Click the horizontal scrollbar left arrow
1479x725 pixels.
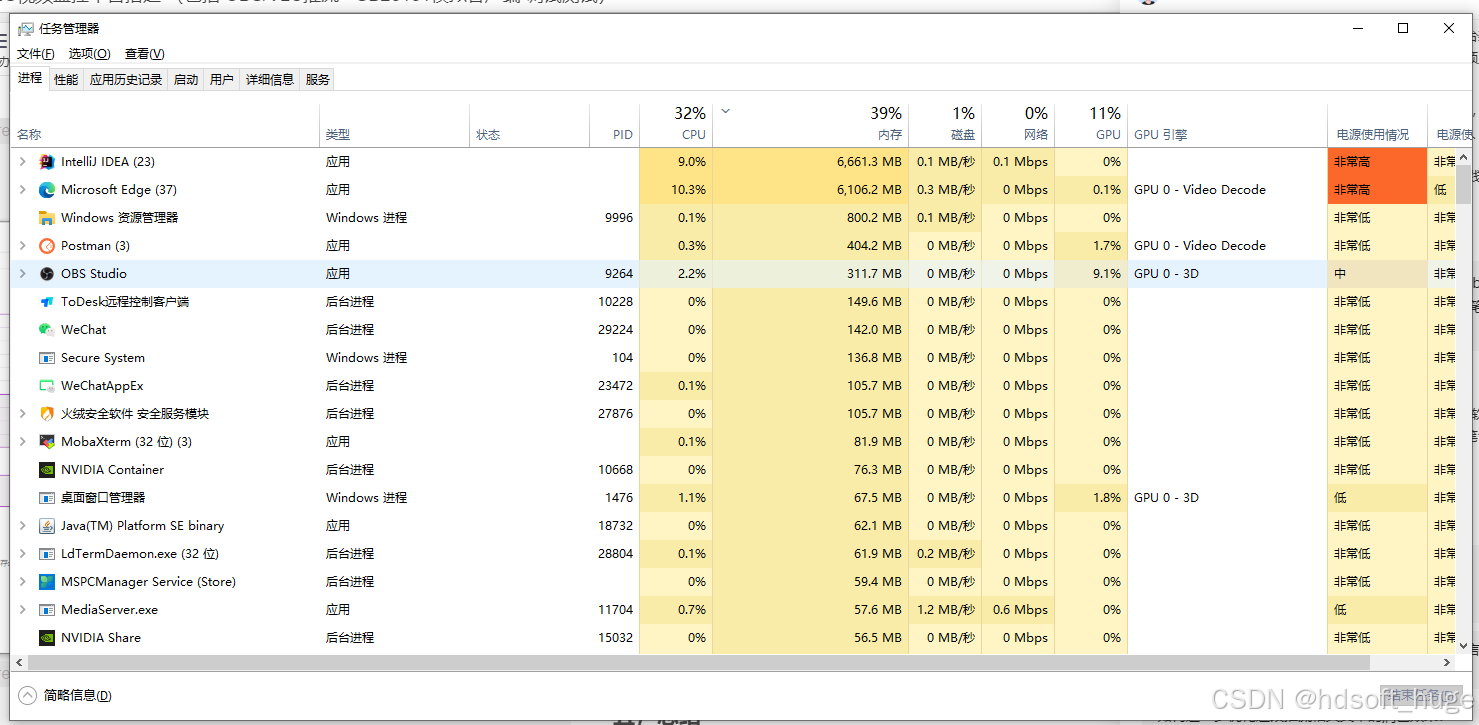19,663
